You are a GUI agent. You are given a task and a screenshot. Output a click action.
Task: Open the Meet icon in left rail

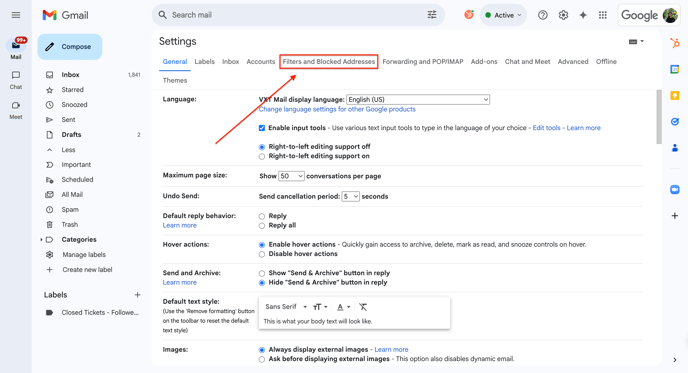tap(16, 110)
